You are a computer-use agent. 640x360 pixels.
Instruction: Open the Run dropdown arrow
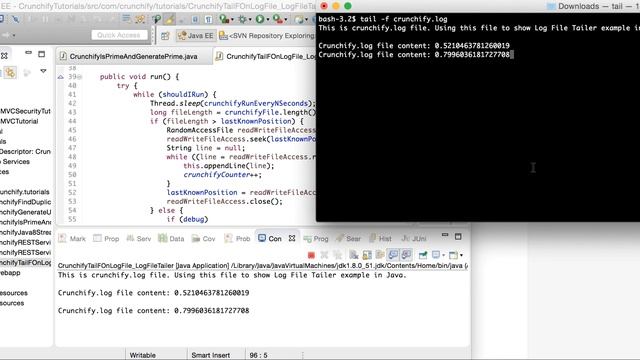267,20
